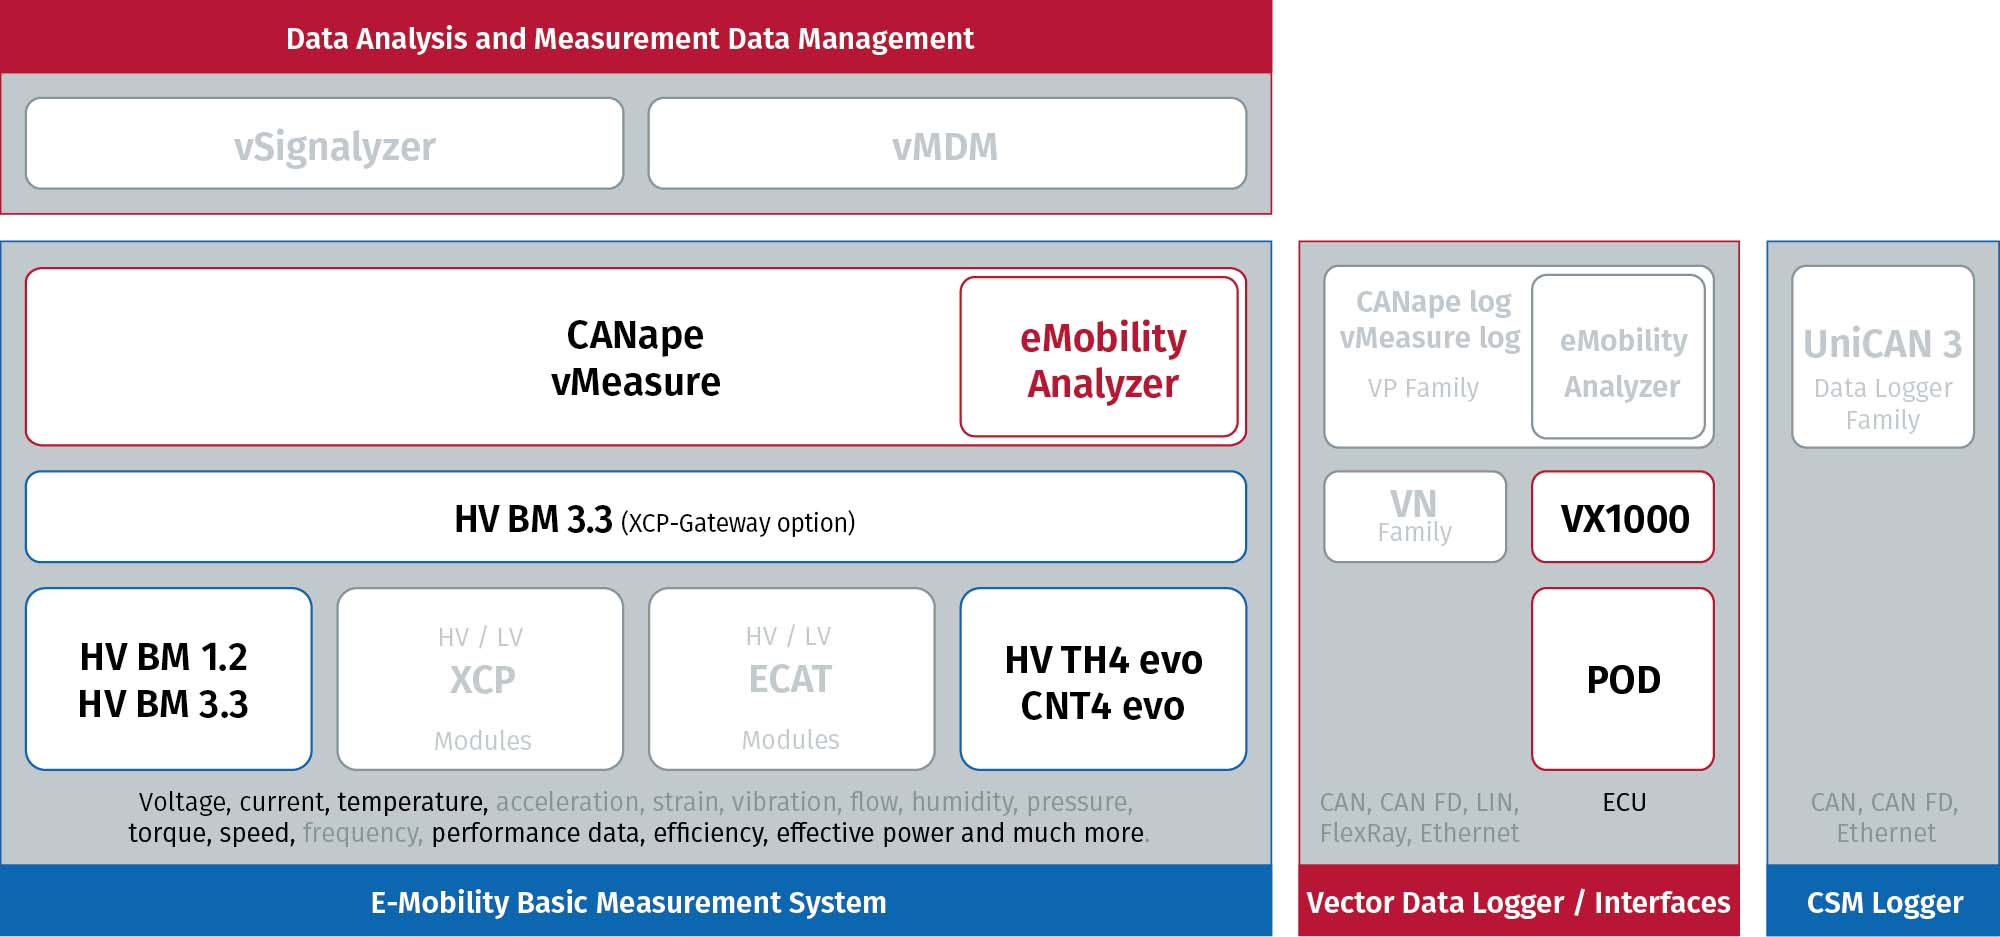The image size is (2000, 937).
Task: Click the VX1000 box
Action: pos(1623,517)
